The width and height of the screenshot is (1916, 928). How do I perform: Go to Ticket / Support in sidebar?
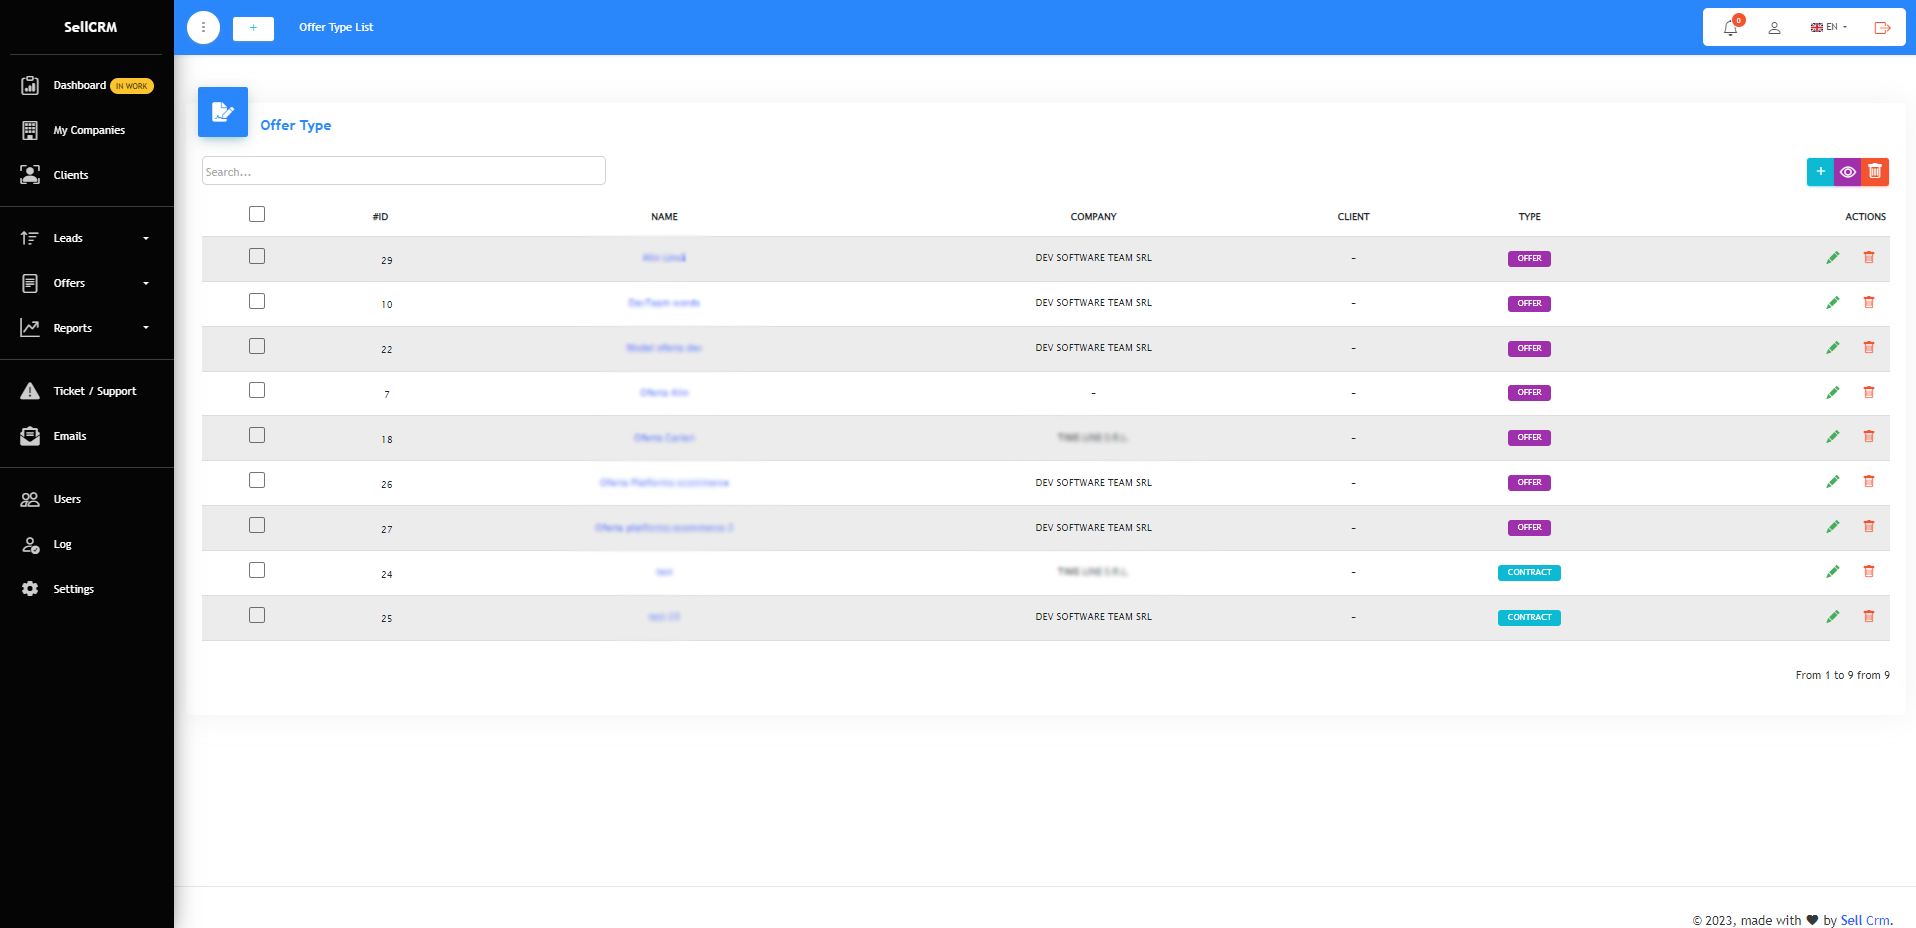(94, 391)
